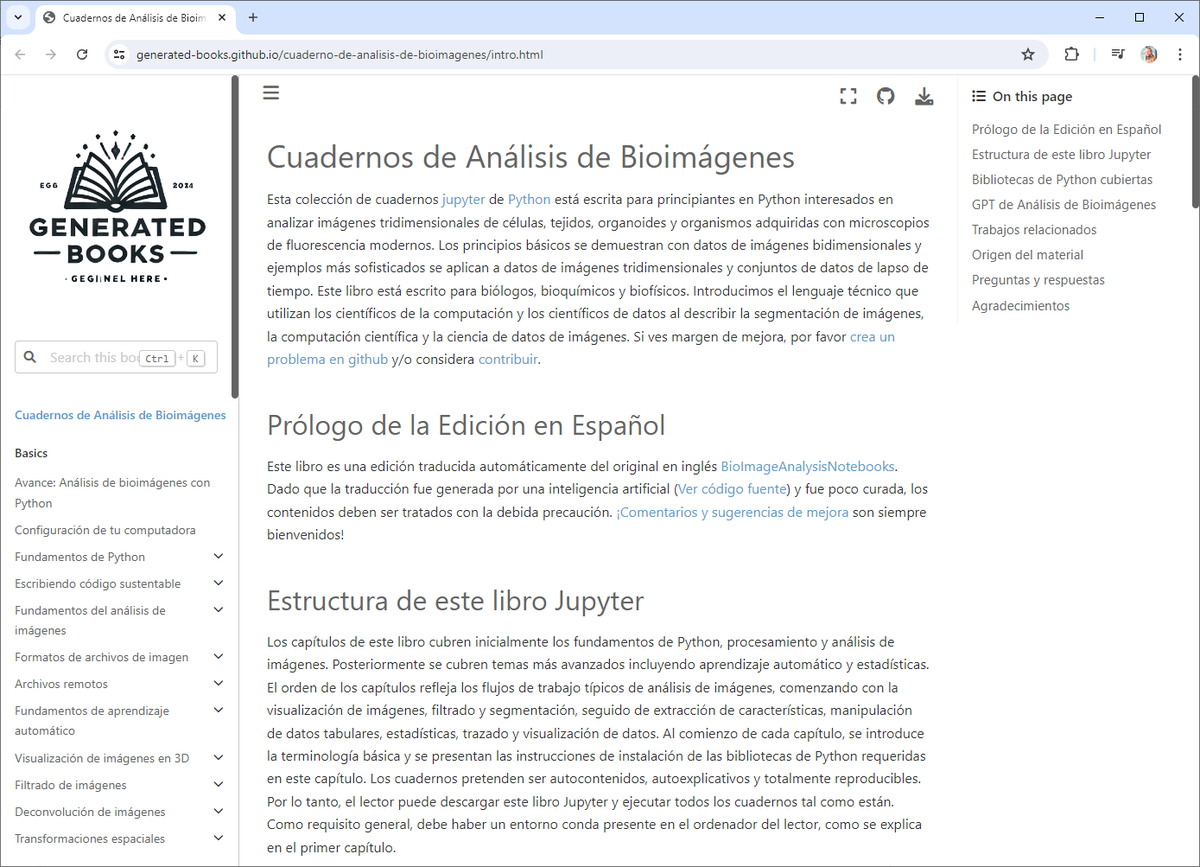Expand Deconvolución de imágenes section
Screen dimensions: 1200x867
point(219,812)
